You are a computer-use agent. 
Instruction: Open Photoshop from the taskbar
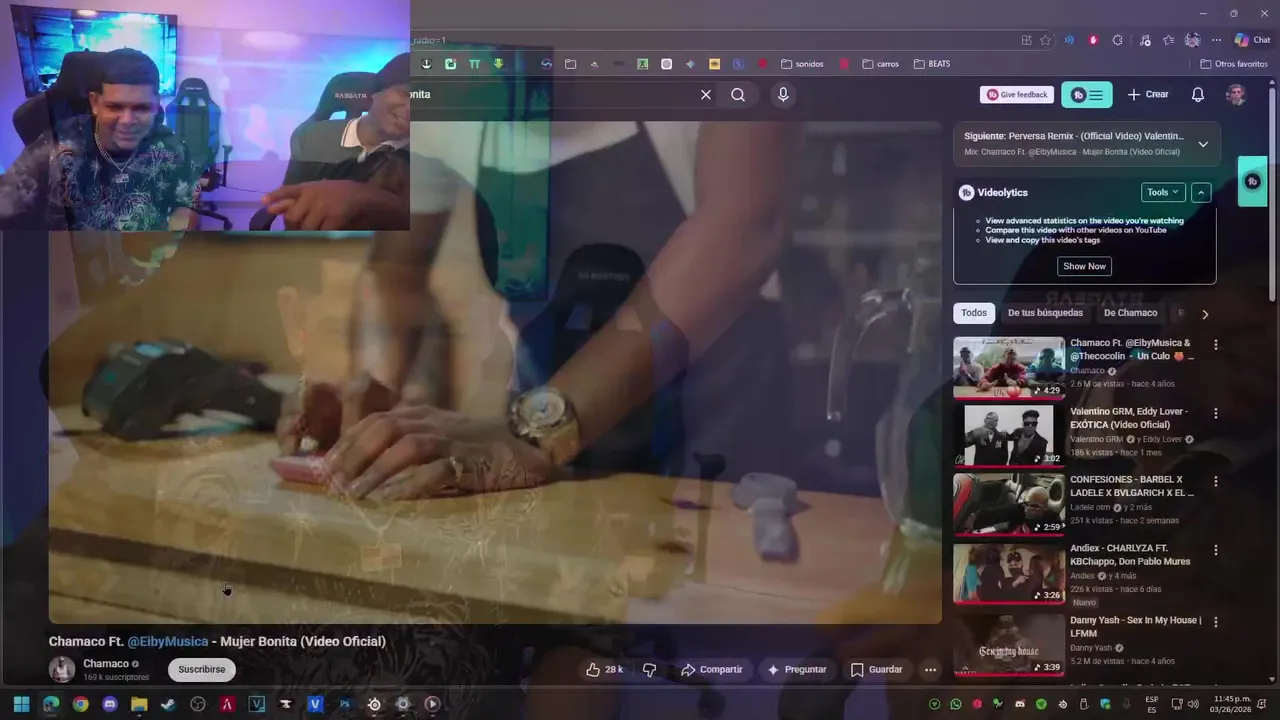point(345,704)
